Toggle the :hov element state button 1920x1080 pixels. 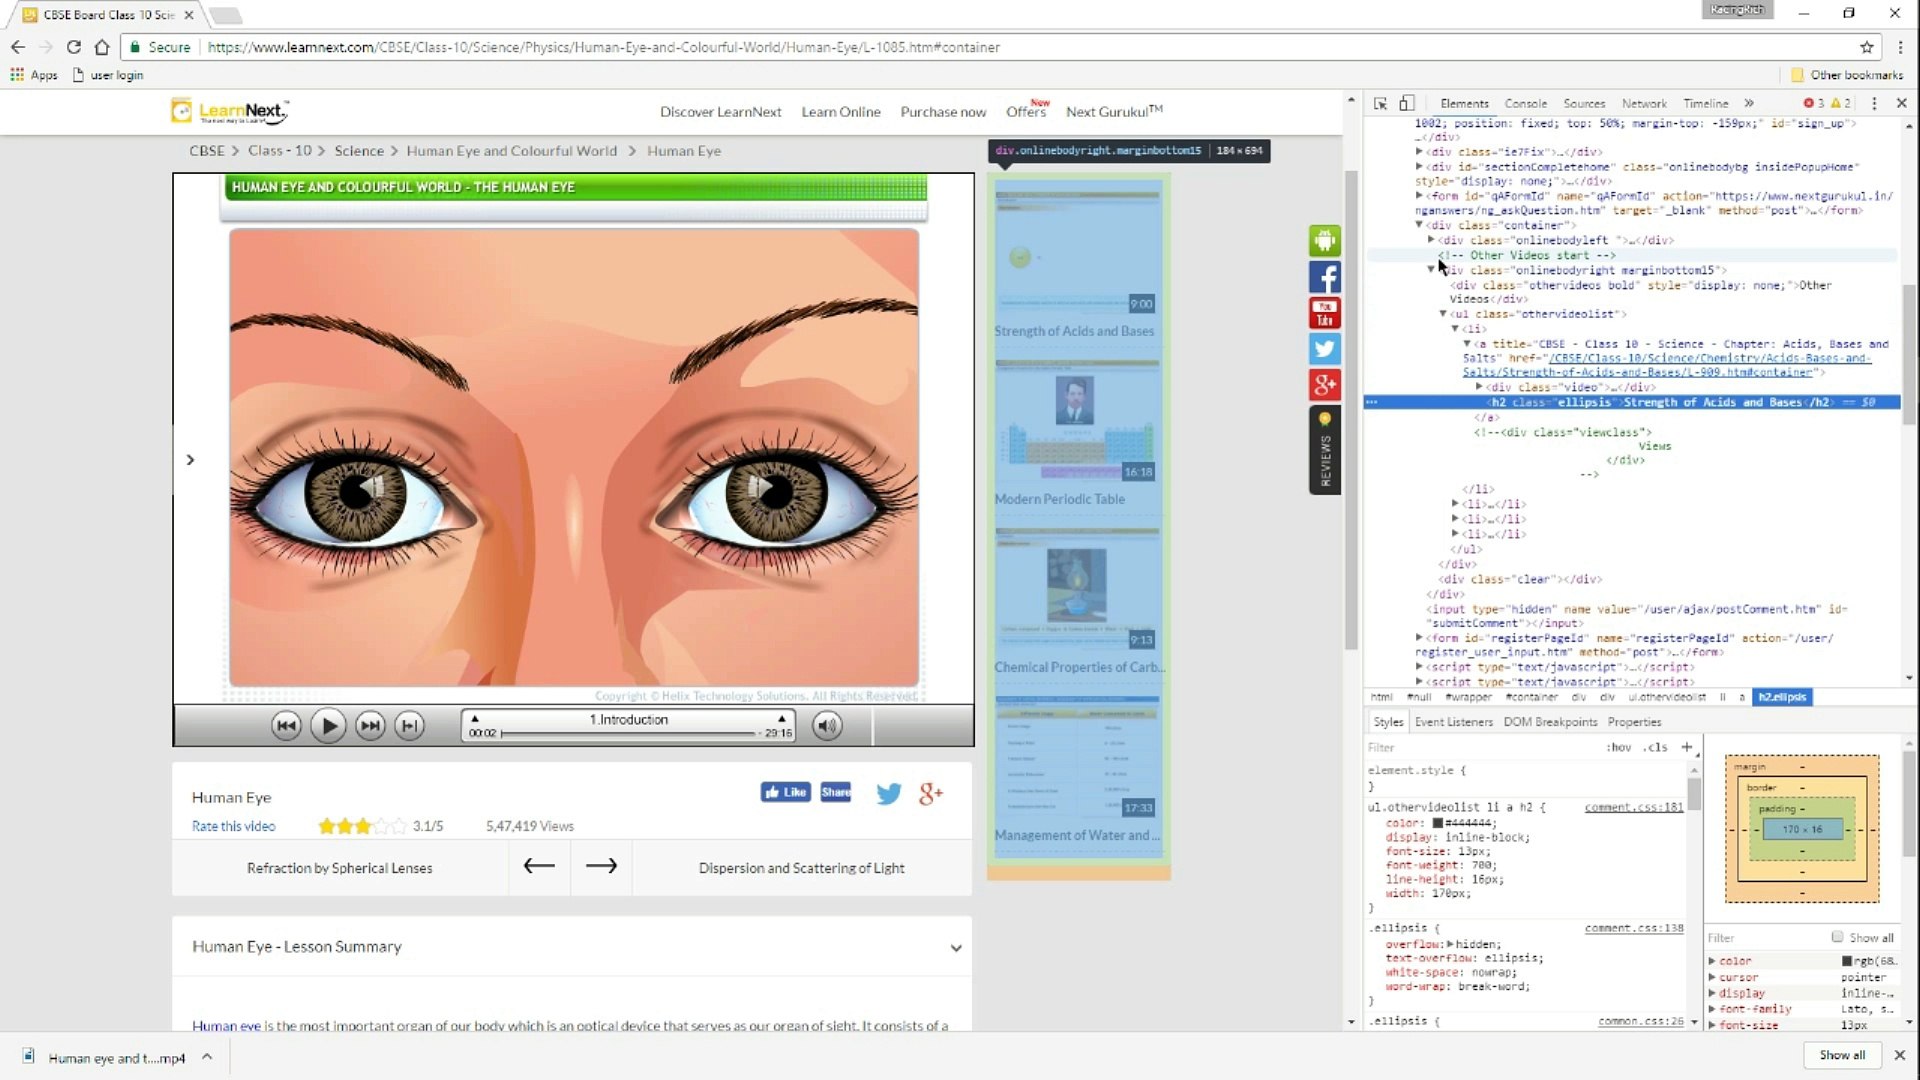pos(1618,747)
